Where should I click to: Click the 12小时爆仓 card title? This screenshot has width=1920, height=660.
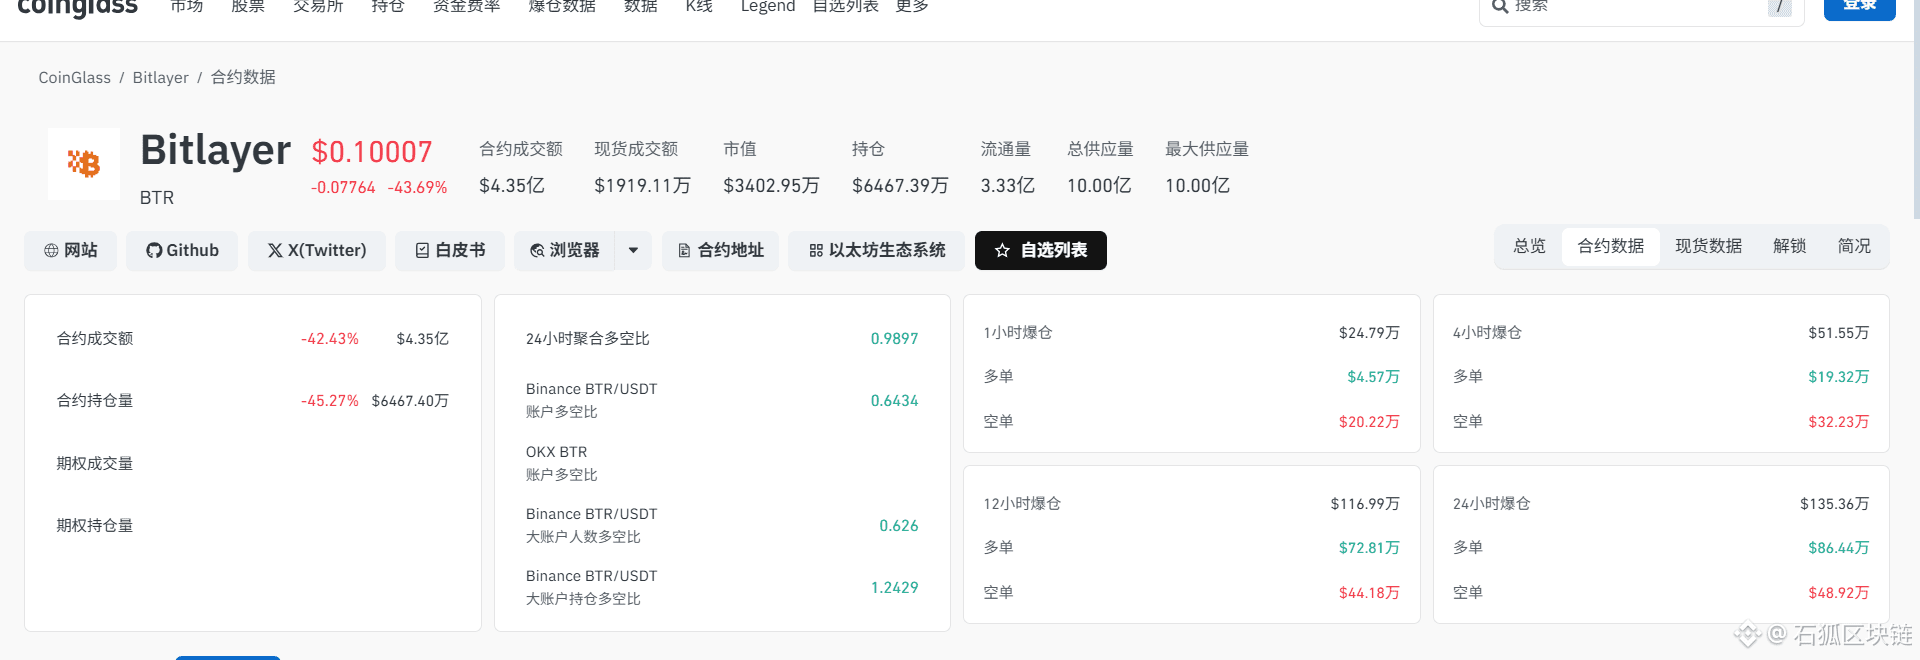pos(1022,504)
